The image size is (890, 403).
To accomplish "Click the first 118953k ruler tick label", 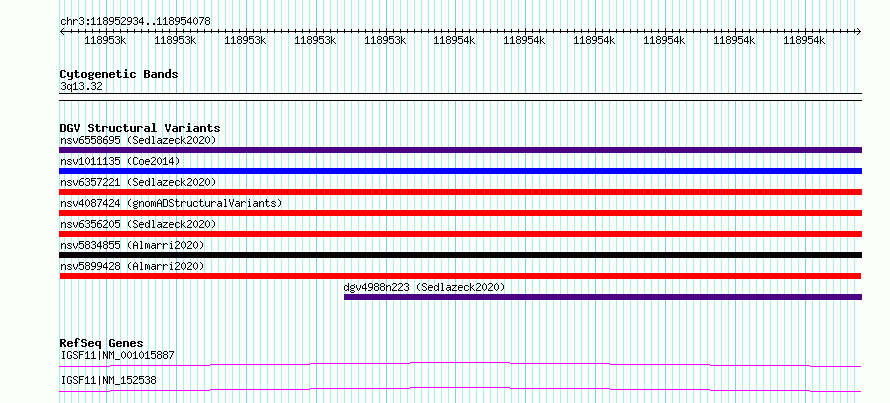I will [105, 40].
